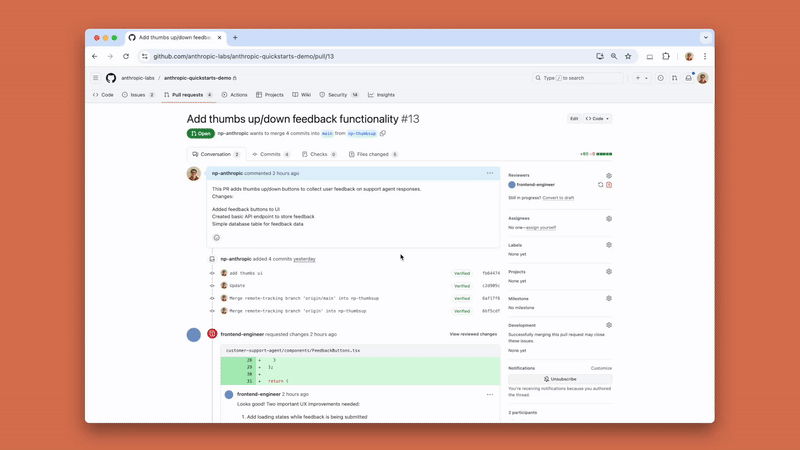Open the notifications inbox icon
The image size is (800, 450).
[x=688, y=78]
